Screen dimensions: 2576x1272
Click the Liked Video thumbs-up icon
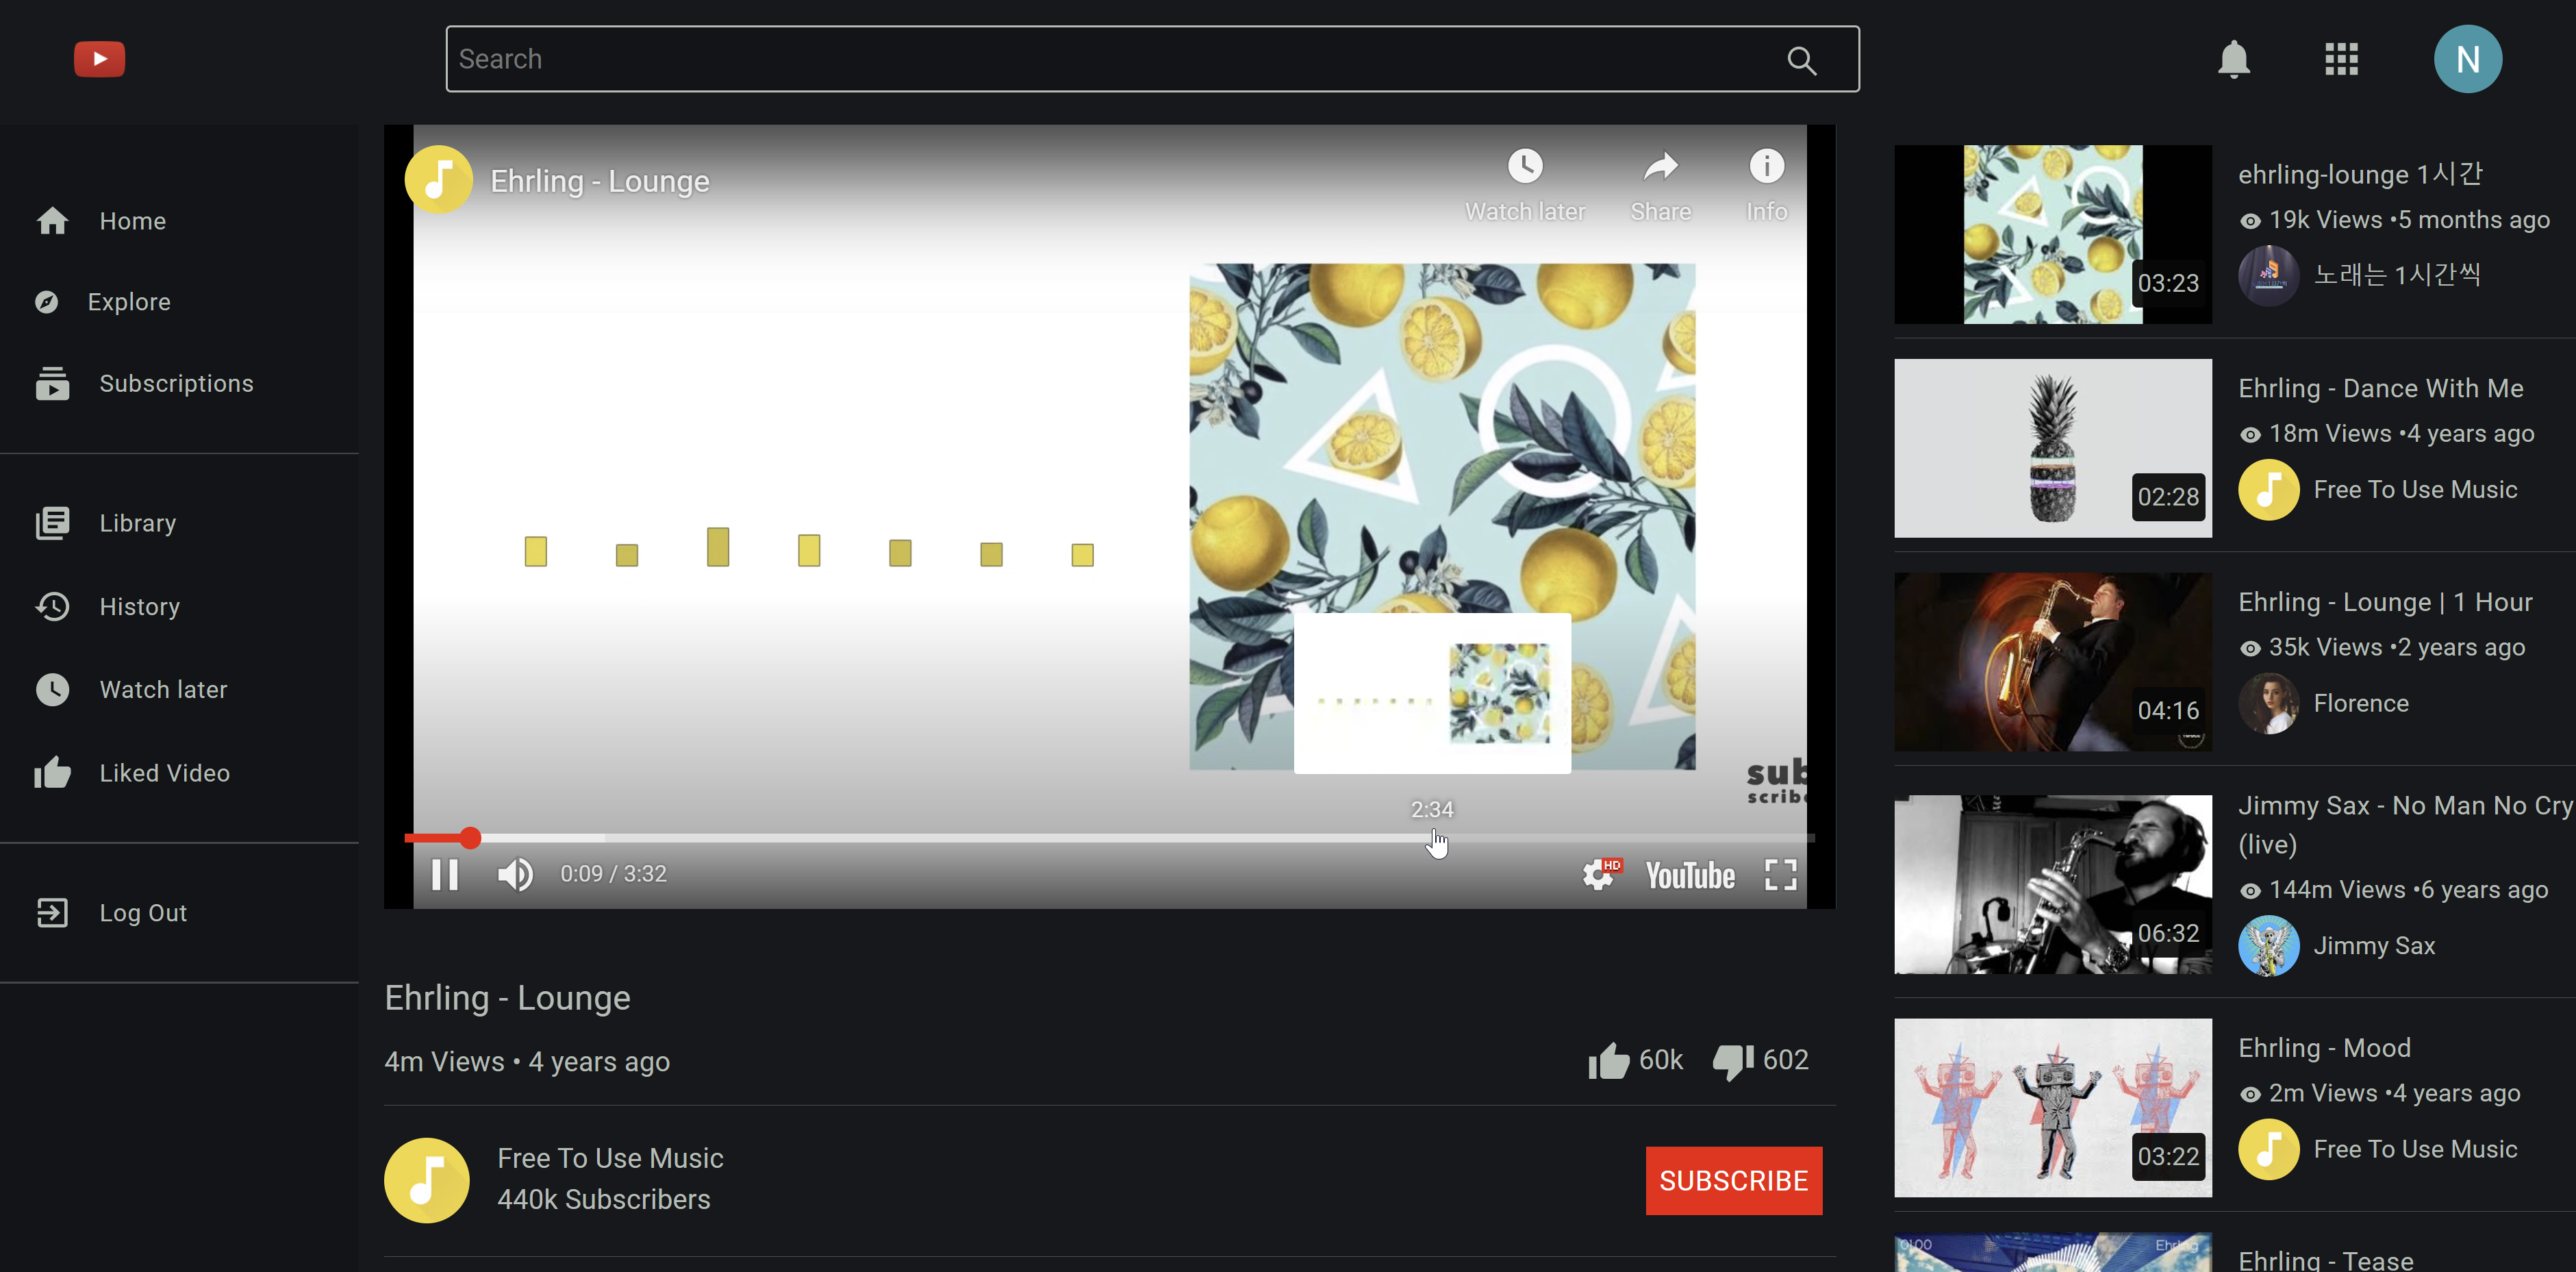52,772
